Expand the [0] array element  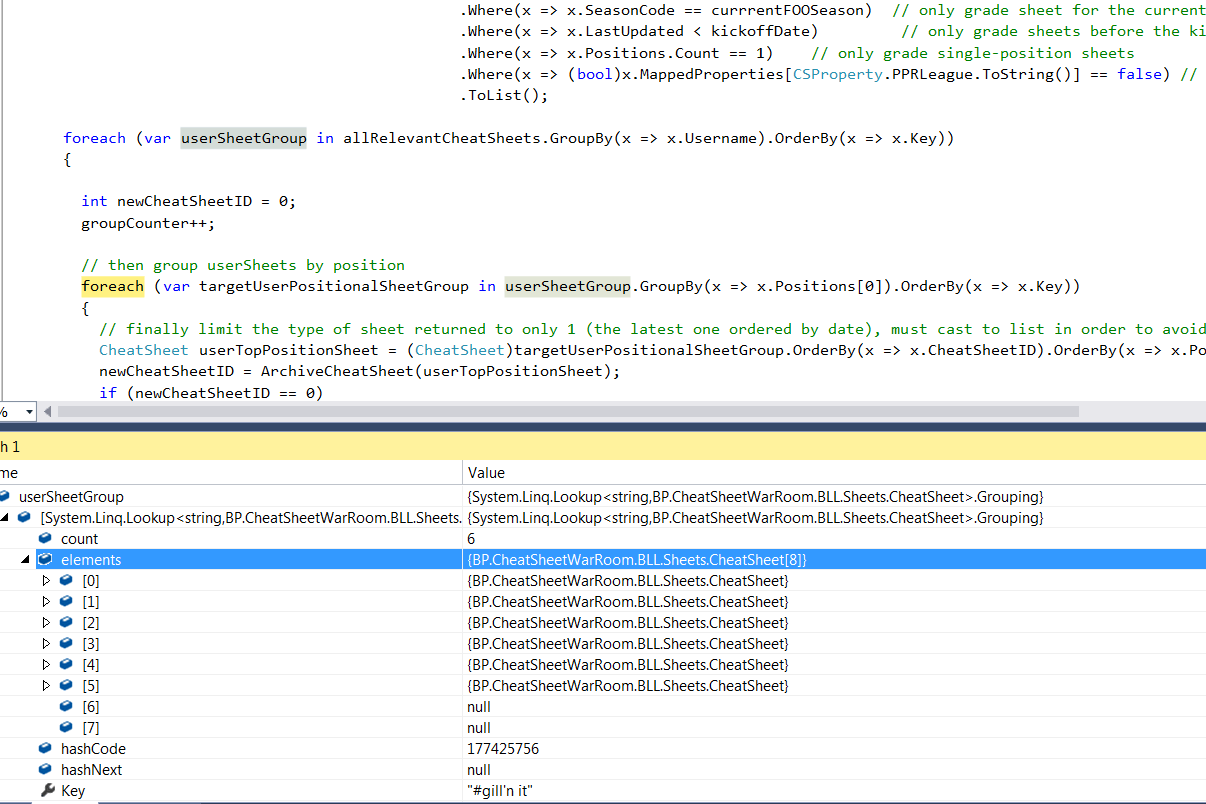[x=45, y=581]
